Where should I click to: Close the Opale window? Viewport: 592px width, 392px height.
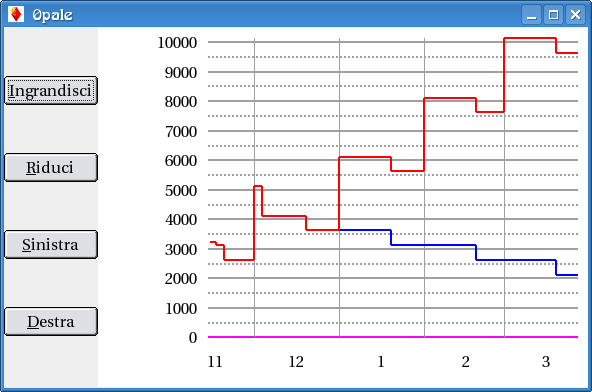[x=575, y=15]
